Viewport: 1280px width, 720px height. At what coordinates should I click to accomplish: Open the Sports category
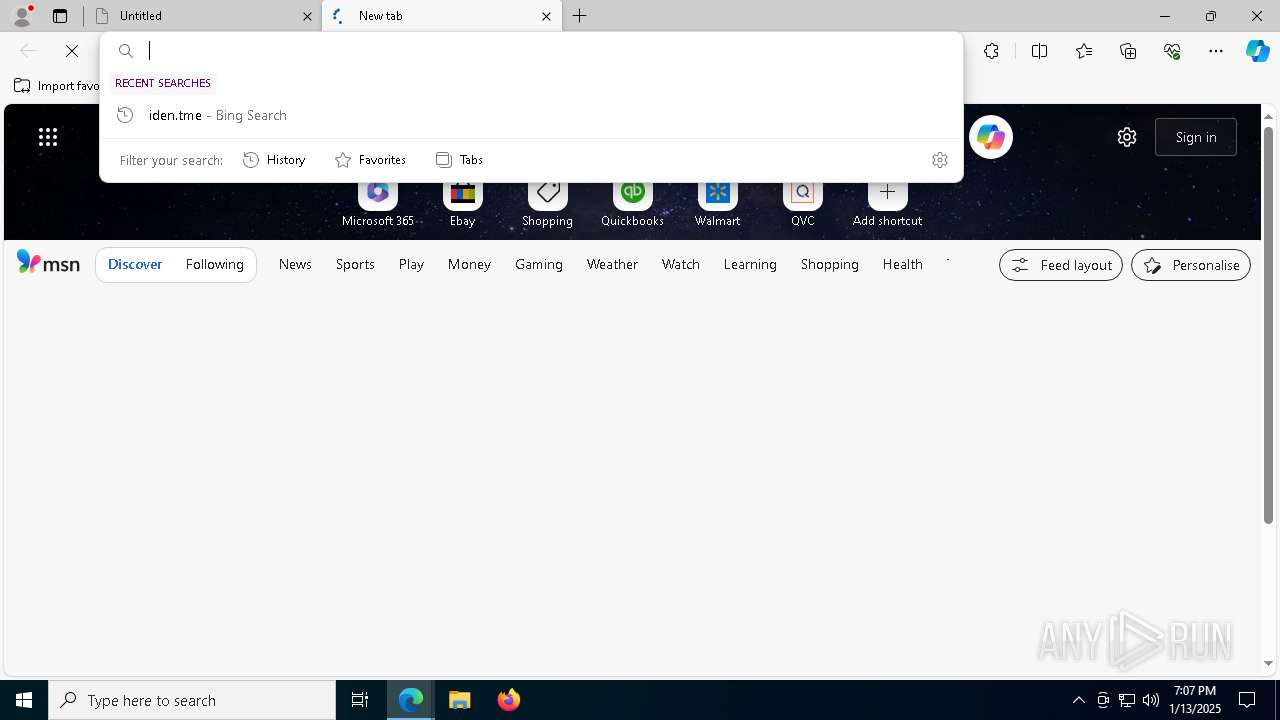355,264
